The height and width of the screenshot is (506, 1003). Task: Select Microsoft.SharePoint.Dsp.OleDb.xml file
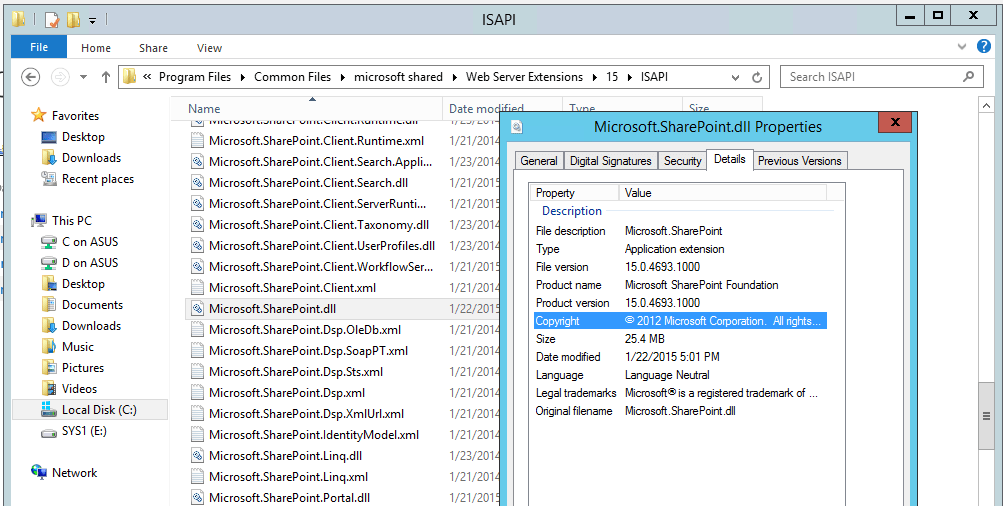pyautogui.click(x=305, y=330)
